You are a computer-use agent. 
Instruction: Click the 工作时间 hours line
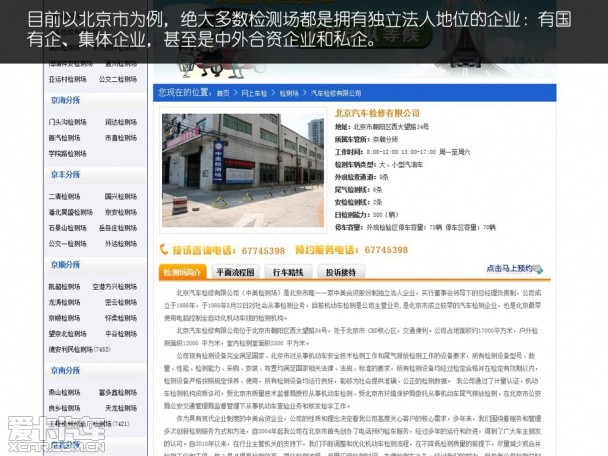tap(402, 152)
